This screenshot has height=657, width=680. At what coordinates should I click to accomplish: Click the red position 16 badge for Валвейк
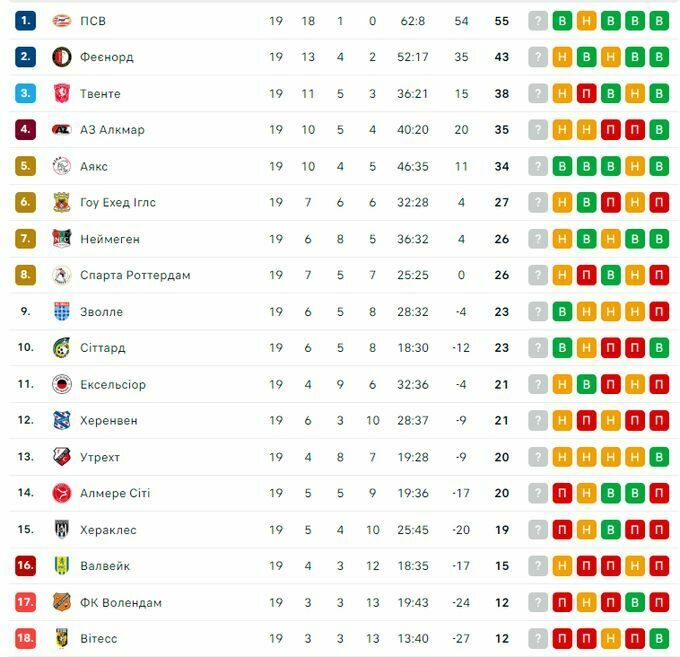click(26, 566)
